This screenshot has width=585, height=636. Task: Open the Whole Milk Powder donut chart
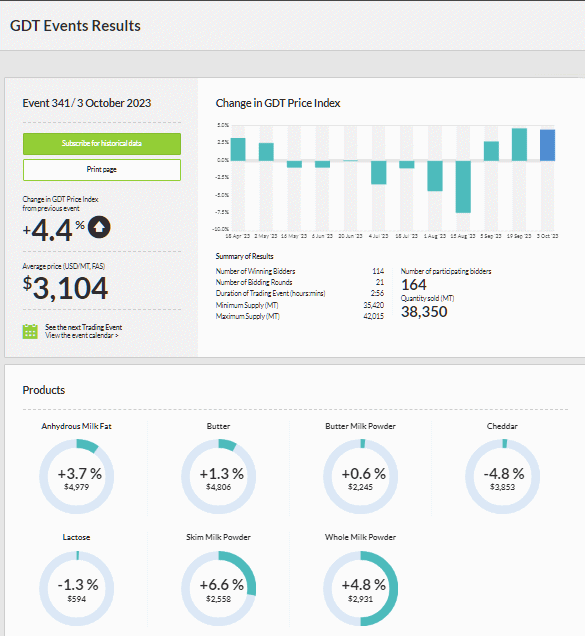361,588
